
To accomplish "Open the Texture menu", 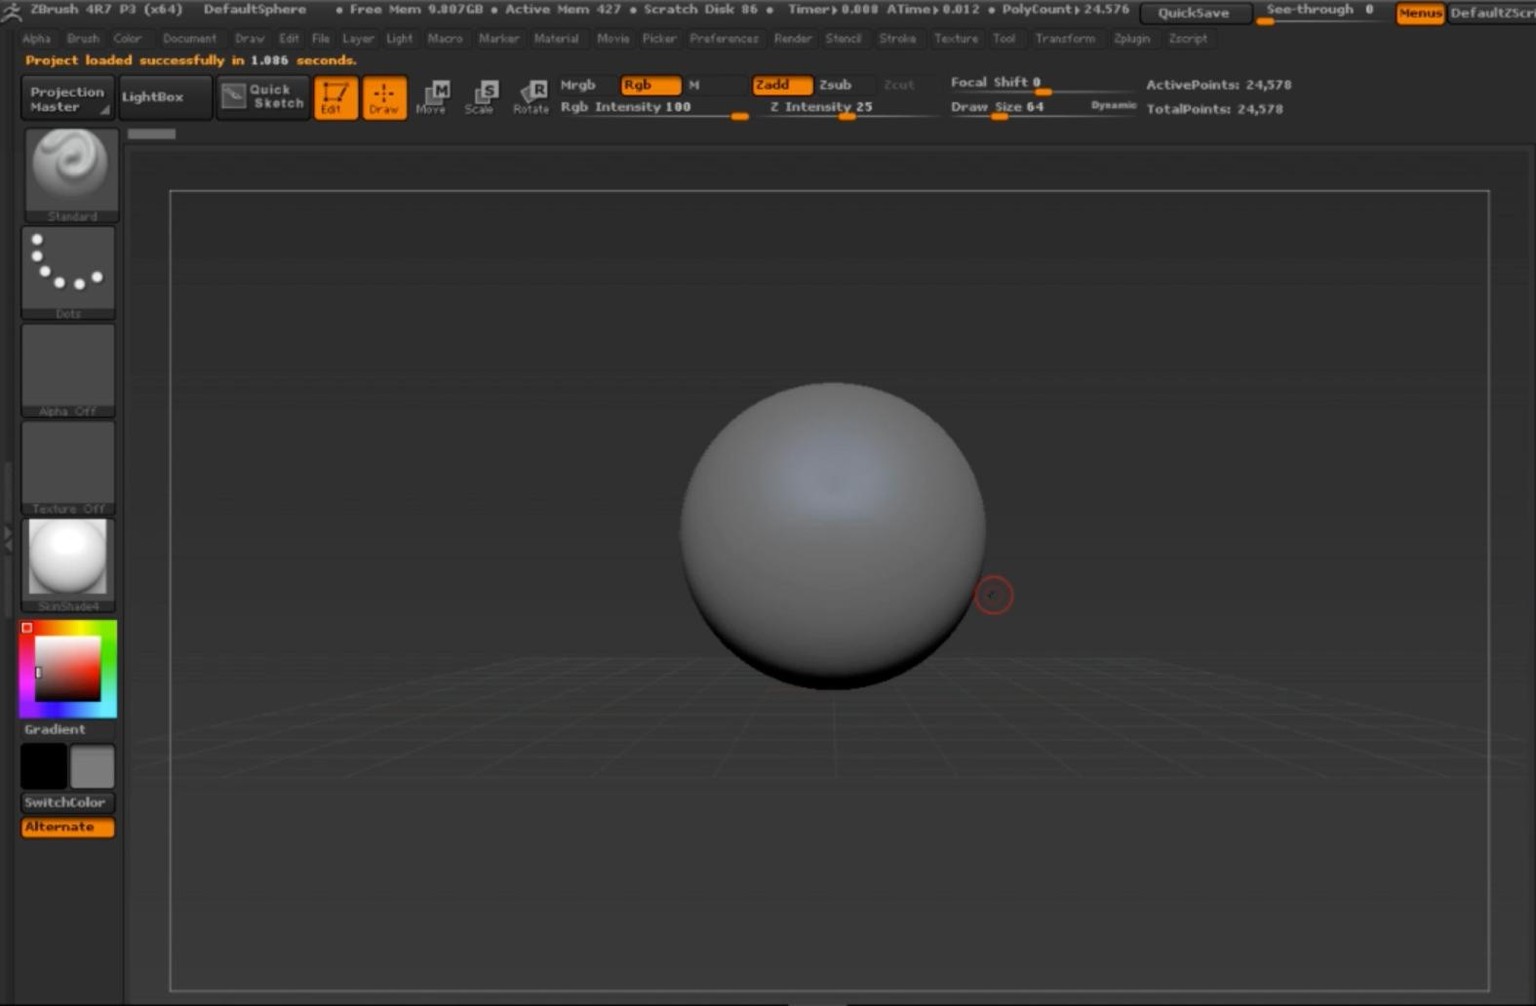I will [x=956, y=38].
